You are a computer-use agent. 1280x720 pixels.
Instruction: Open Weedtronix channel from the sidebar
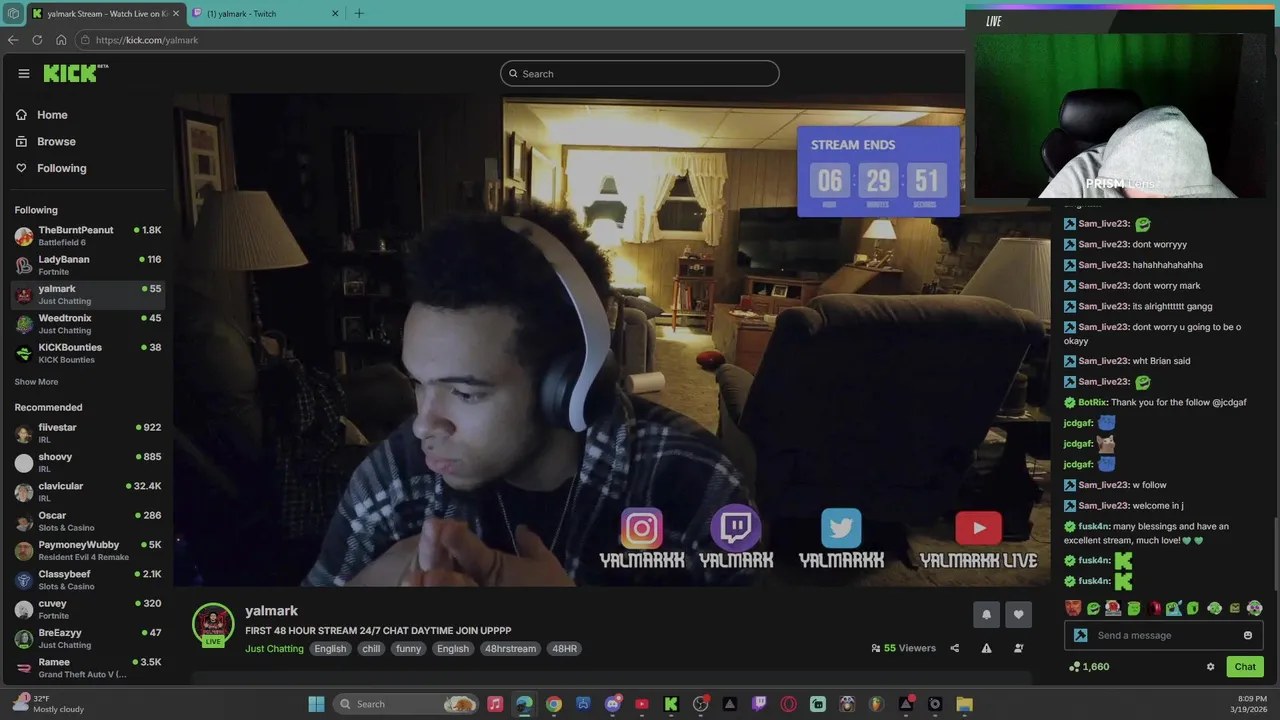click(x=88, y=324)
